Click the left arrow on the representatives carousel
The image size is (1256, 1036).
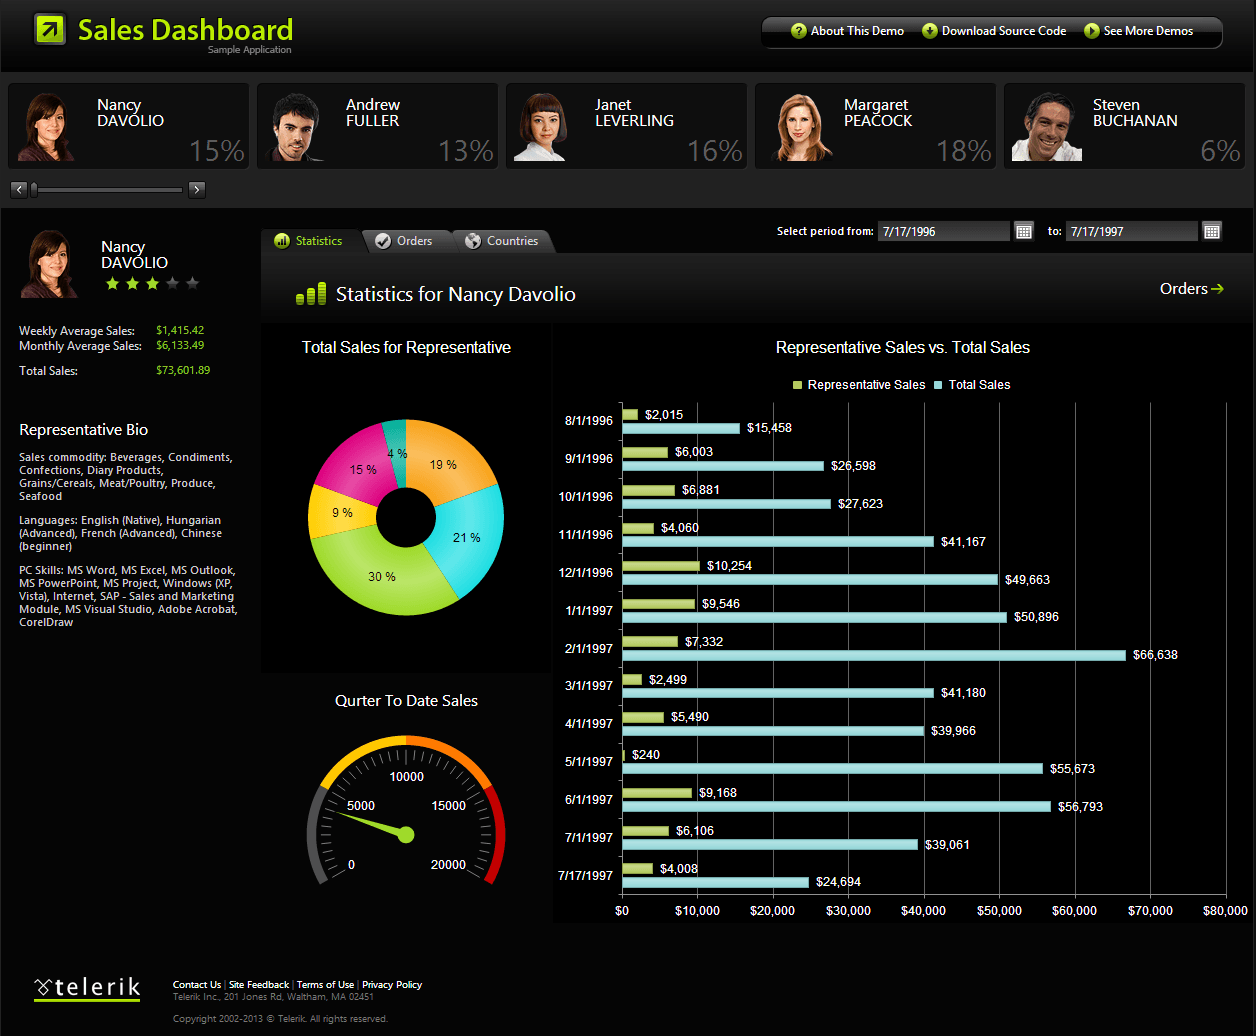coord(18,189)
